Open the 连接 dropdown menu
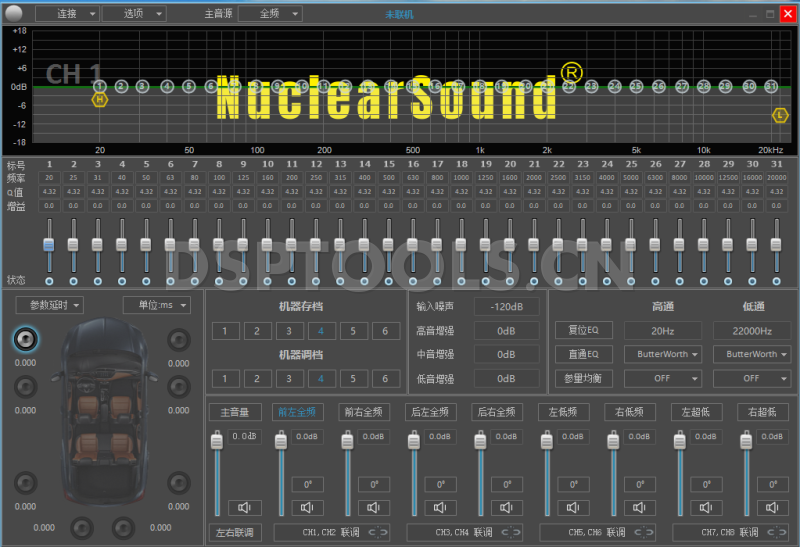Viewport: 800px width, 547px height. 67,14
